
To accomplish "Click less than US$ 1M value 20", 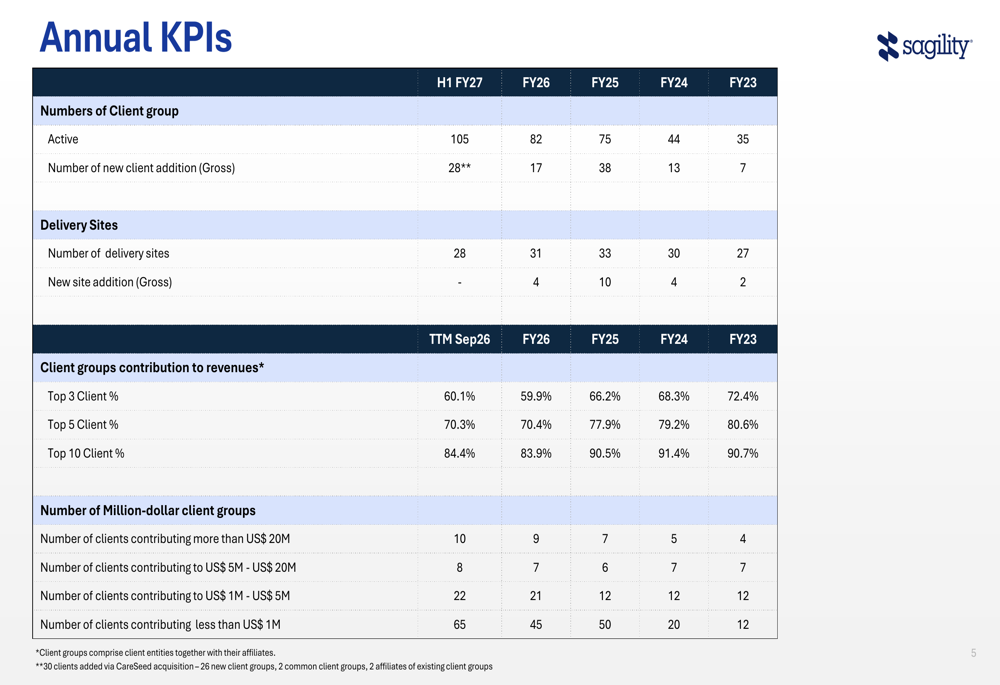I will pyautogui.click(x=673, y=624).
